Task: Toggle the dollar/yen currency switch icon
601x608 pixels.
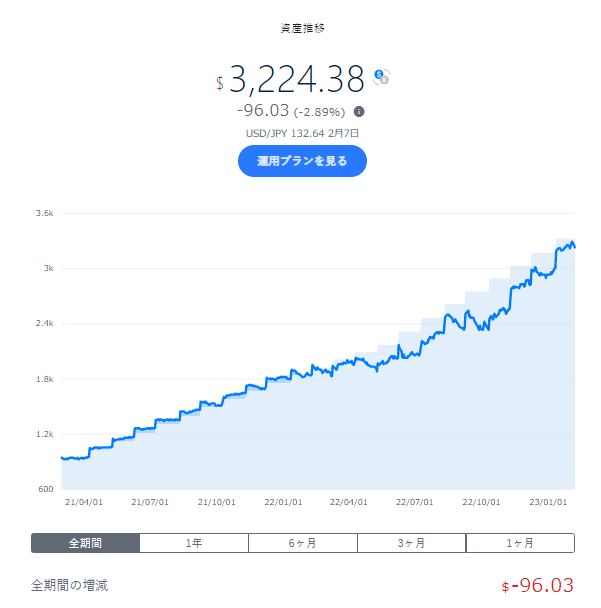Action: [x=382, y=77]
